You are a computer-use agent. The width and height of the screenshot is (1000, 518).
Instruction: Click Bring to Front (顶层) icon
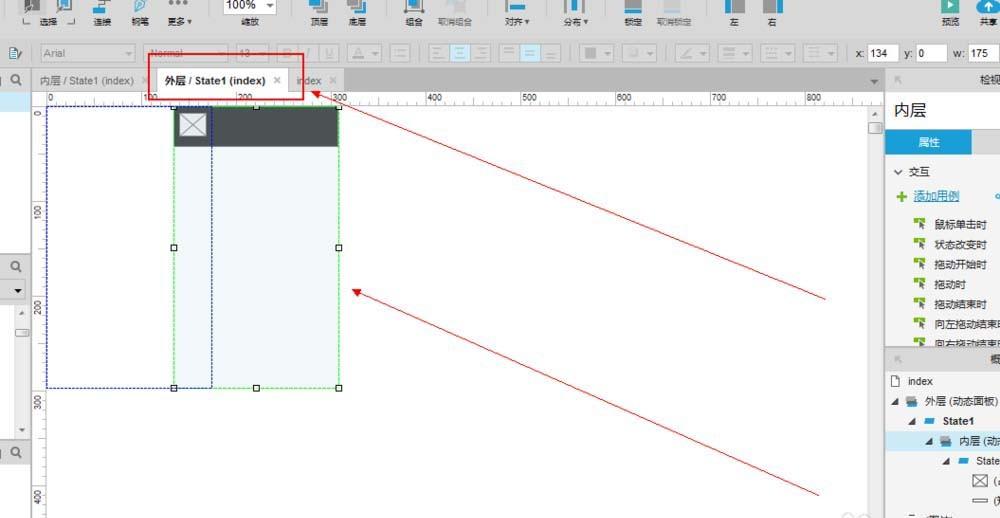click(318, 8)
